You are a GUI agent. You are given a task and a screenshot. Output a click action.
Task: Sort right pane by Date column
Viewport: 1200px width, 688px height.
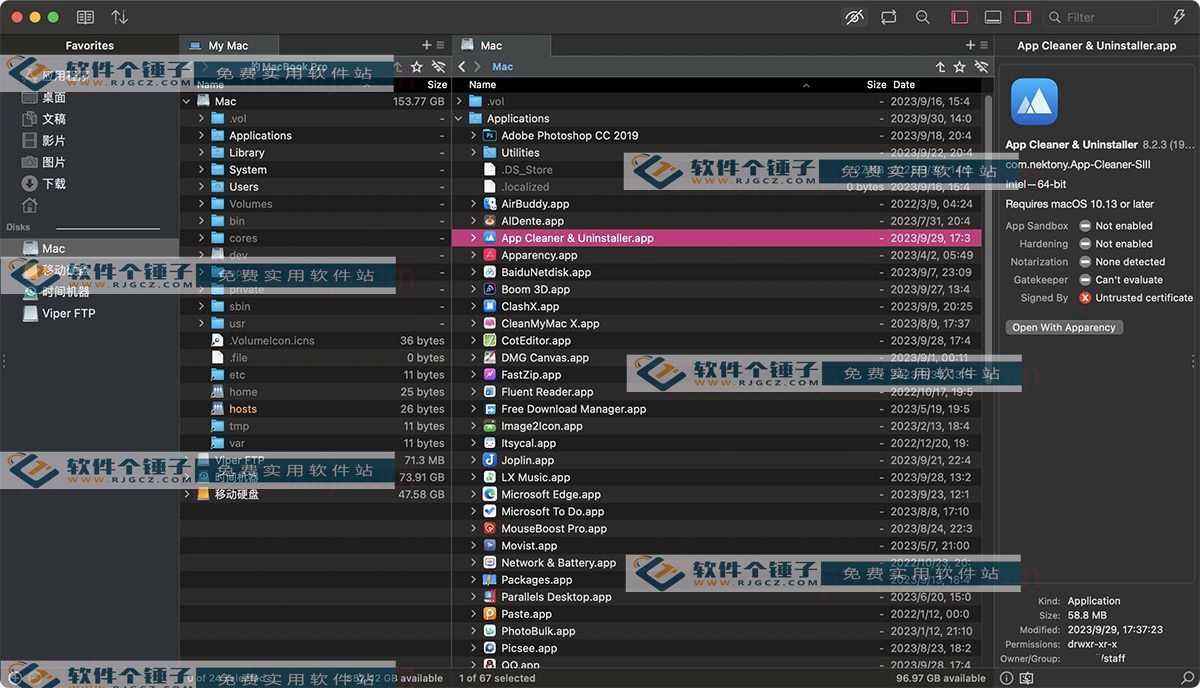tap(904, 85)
